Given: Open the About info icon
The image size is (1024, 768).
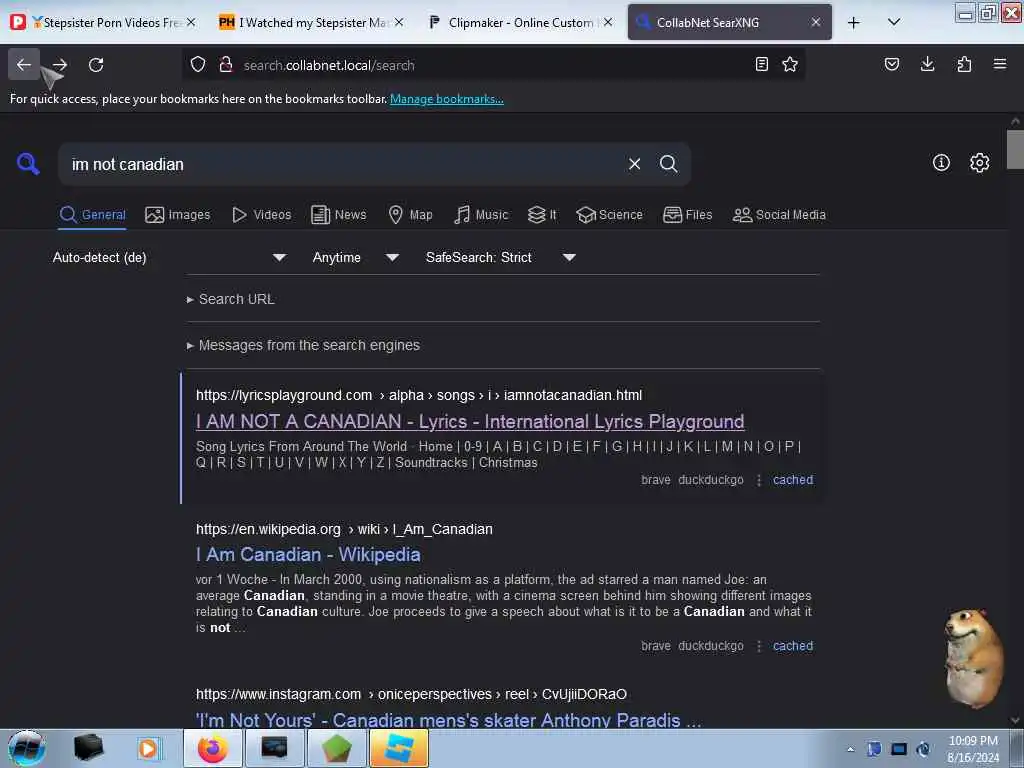Looking at the screenshot, I should pos(941,163).
